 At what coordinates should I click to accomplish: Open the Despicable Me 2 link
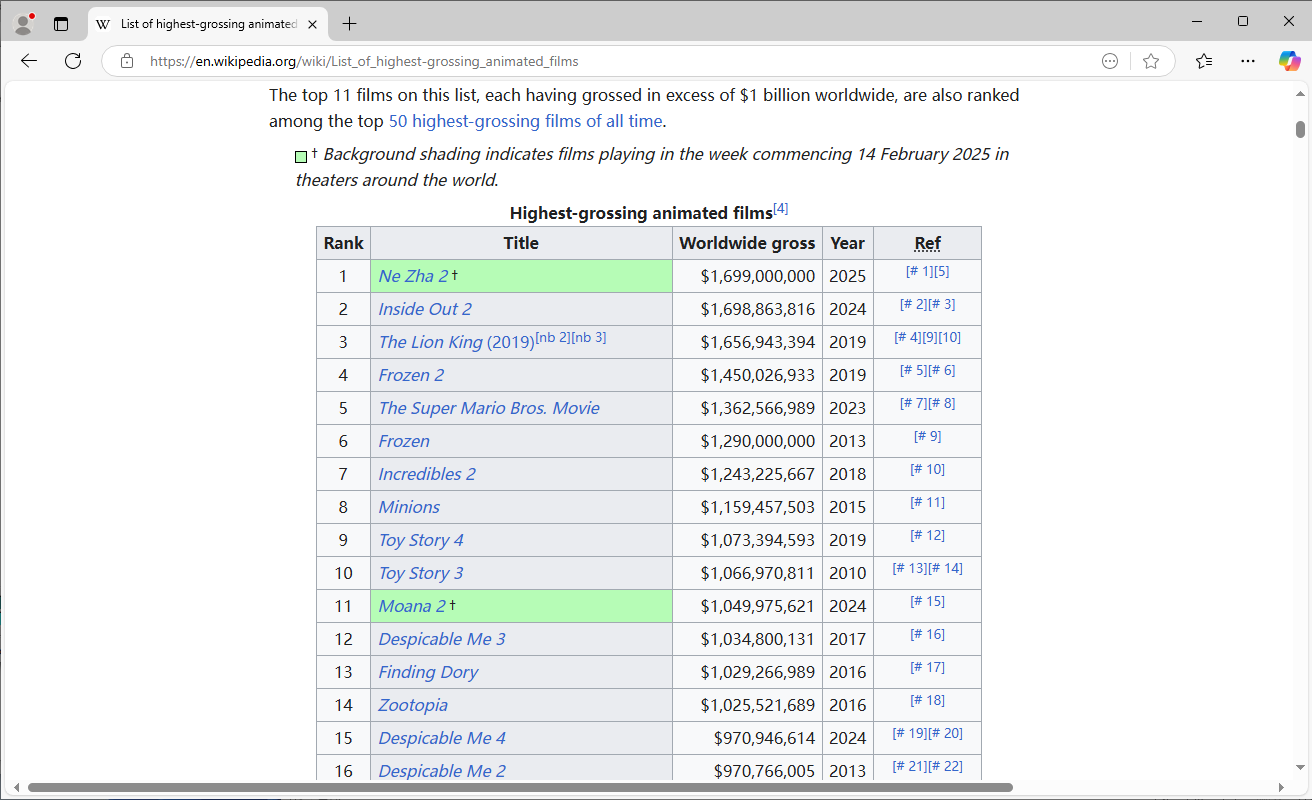[442, 771]
